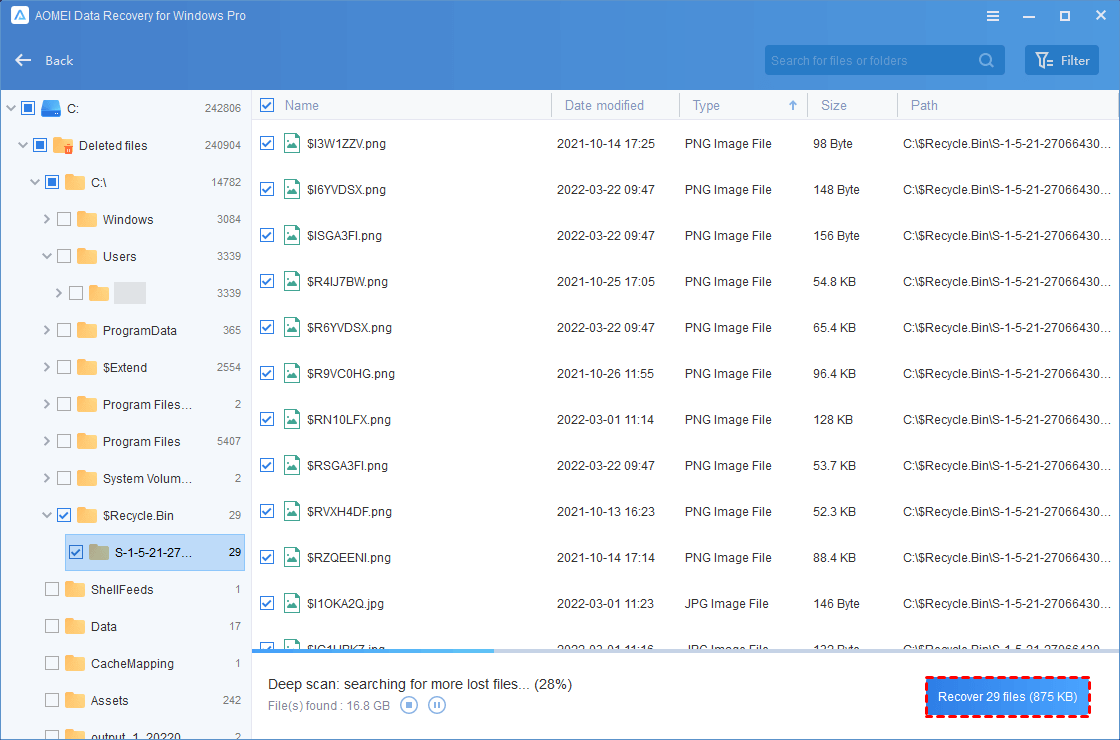The image size is (1120, 740).
Task: Collapse the Deleted files node
Action: pos(22,145)
